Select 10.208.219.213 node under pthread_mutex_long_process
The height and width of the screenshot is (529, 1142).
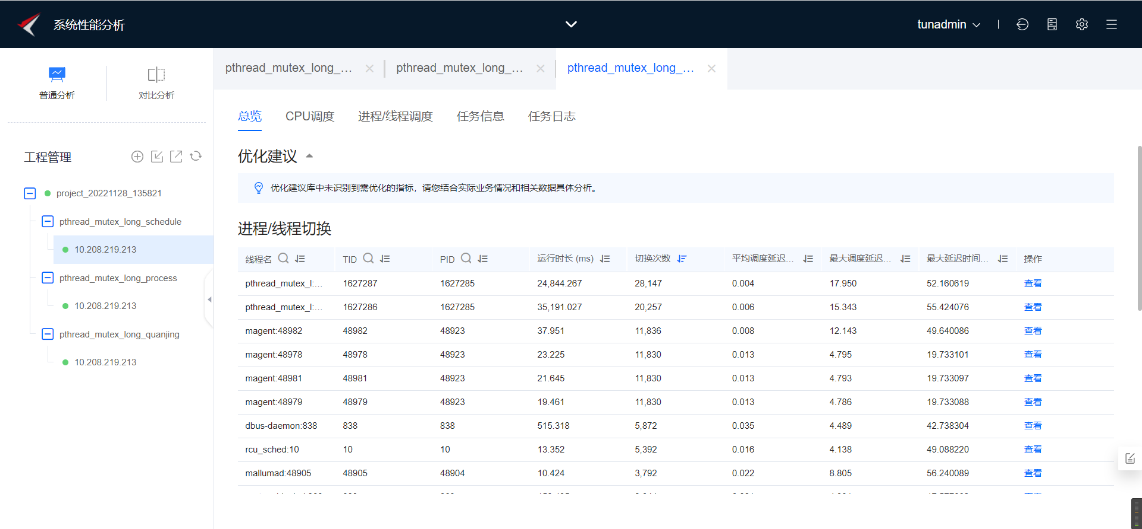point(106,306)
